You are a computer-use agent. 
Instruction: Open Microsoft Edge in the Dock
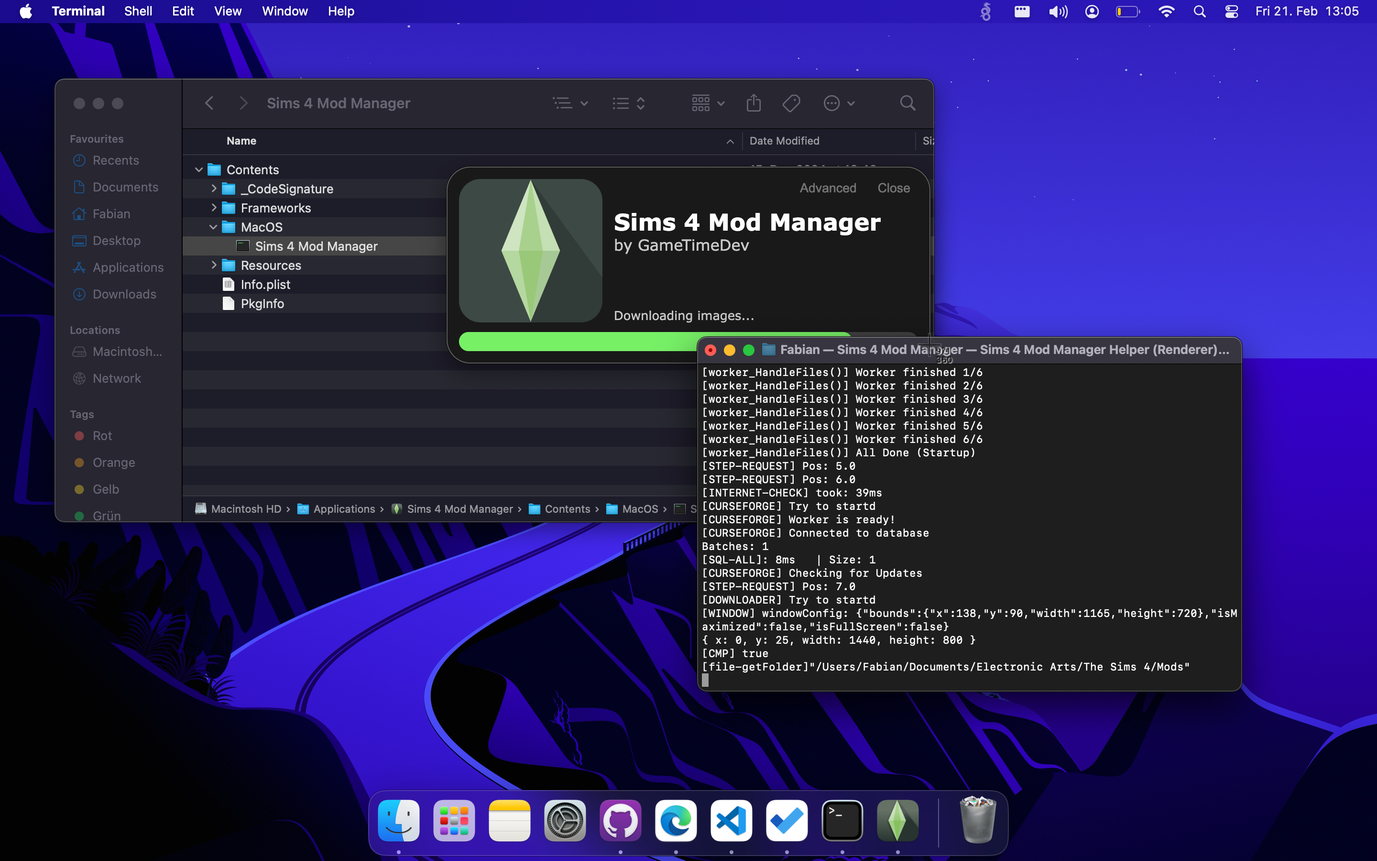click(x=676, y=821)
